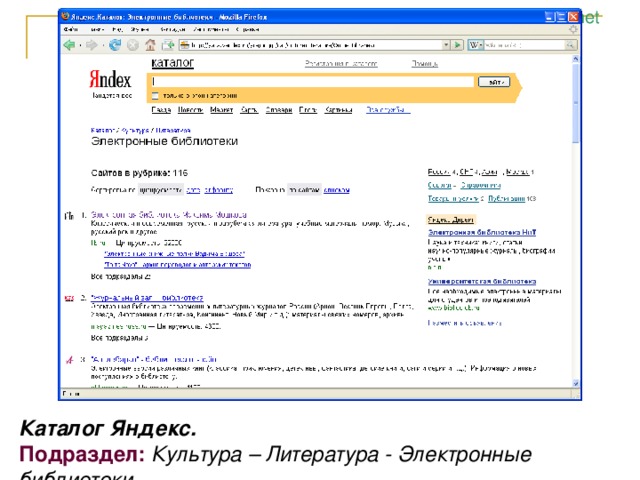This screenshot has width=640, height=480.
Task: Click the 'каталог' heading link
Action: pyautogui.click(x=173, y=63)
